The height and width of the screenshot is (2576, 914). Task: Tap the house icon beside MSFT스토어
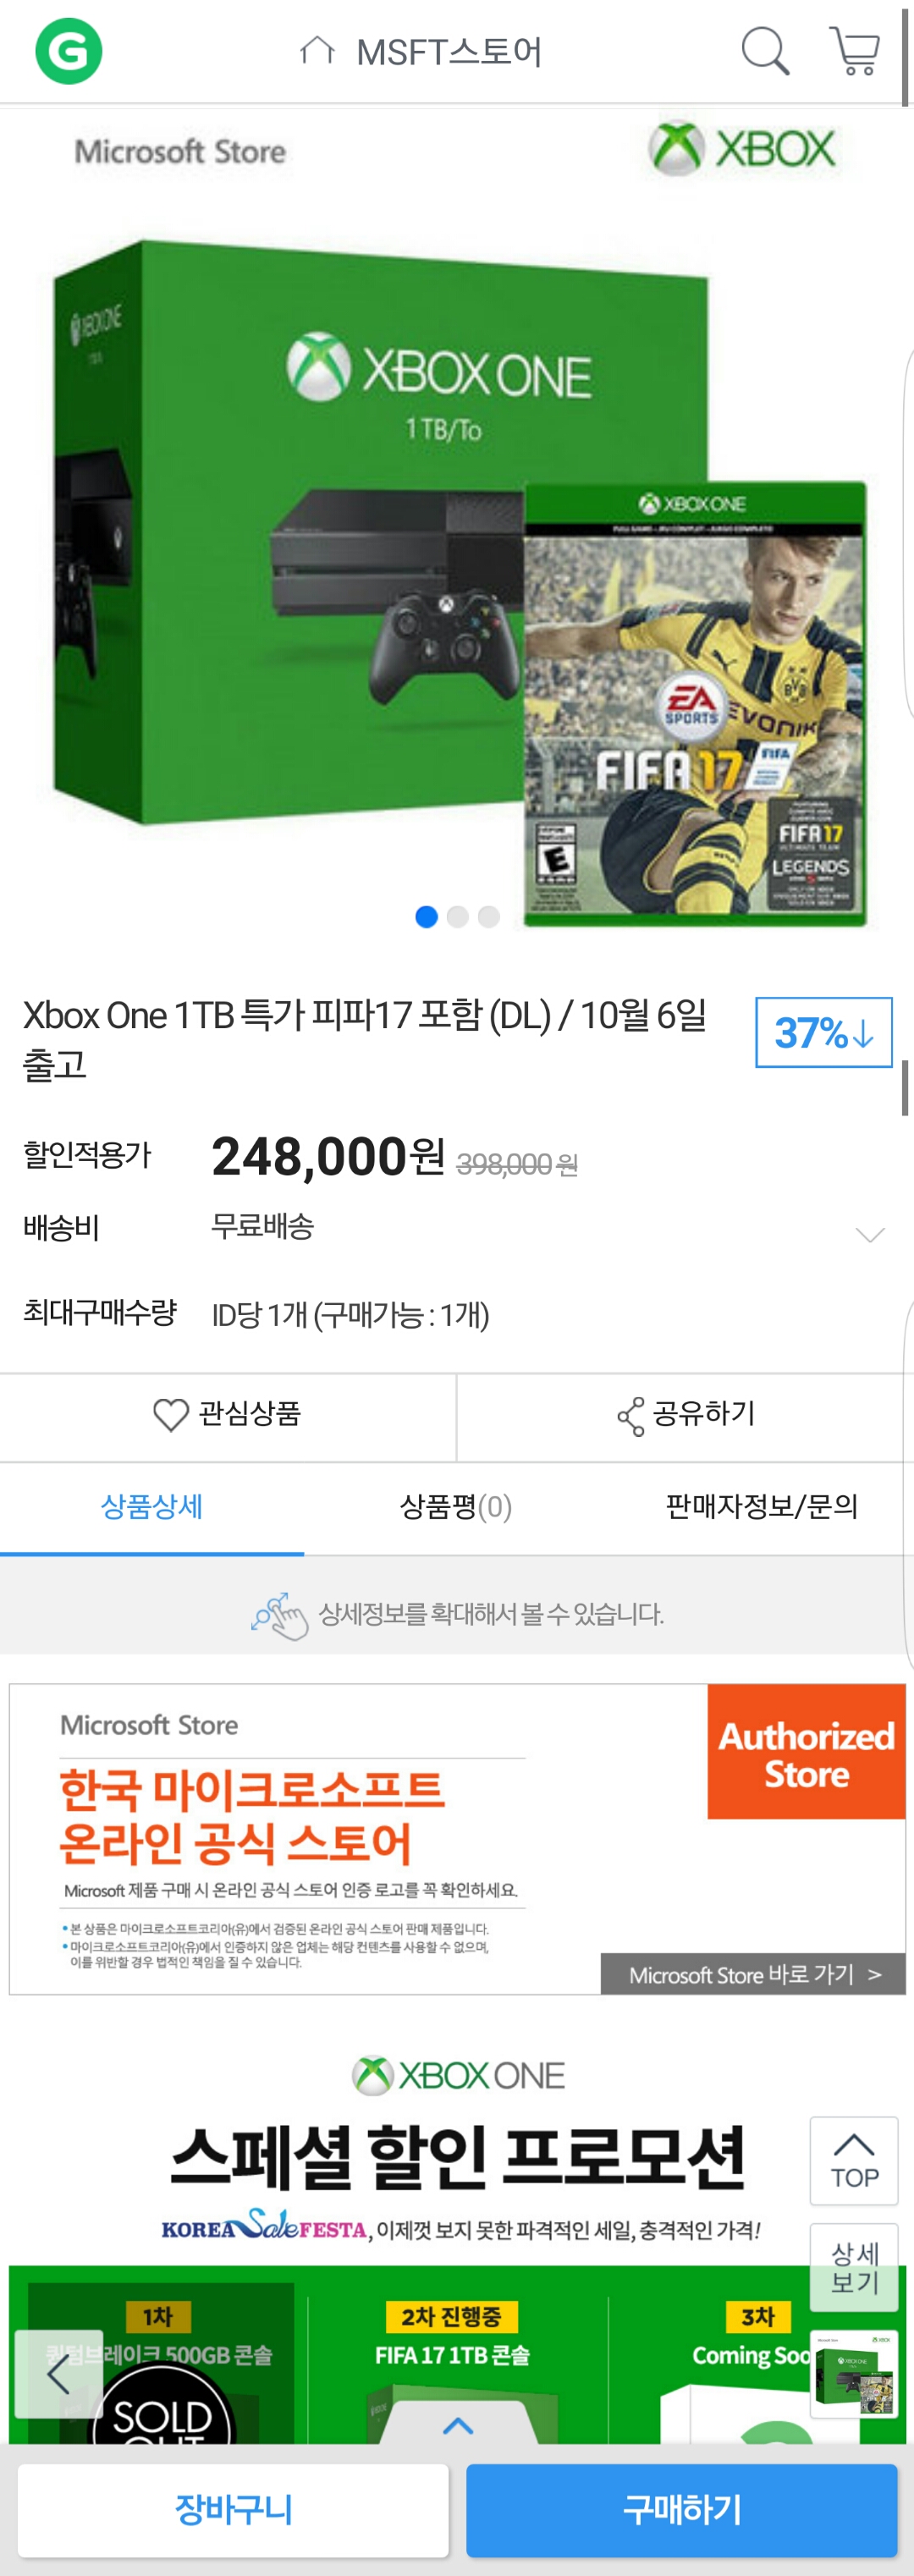[x=317, y=50]
